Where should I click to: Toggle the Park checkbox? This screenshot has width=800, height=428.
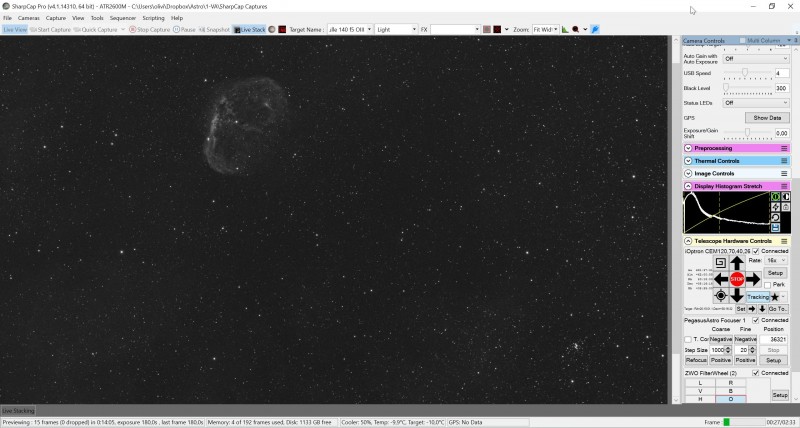click(767, 285)
